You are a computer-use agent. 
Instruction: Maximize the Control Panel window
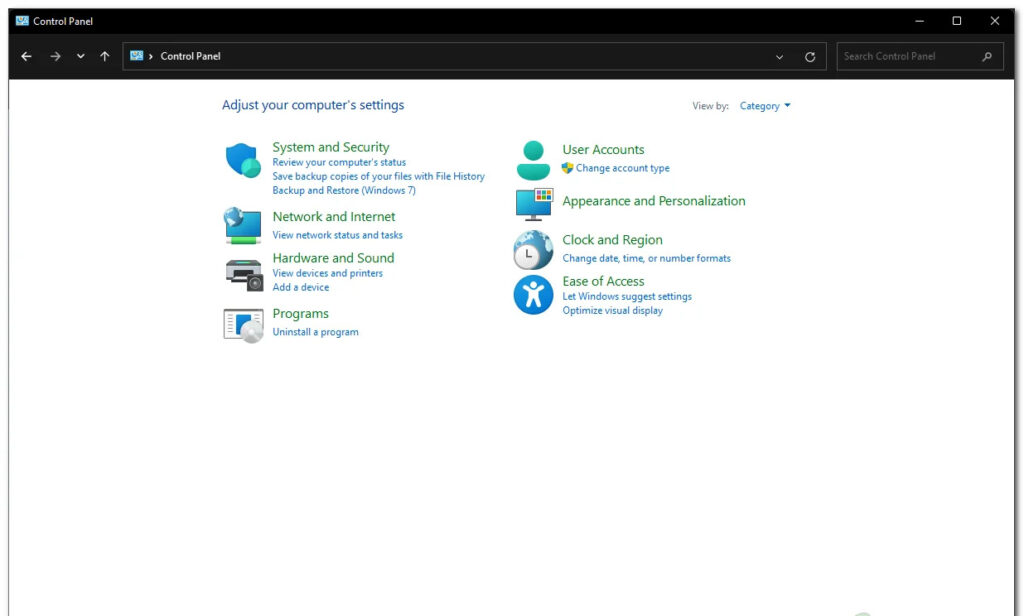pos(957,21)
